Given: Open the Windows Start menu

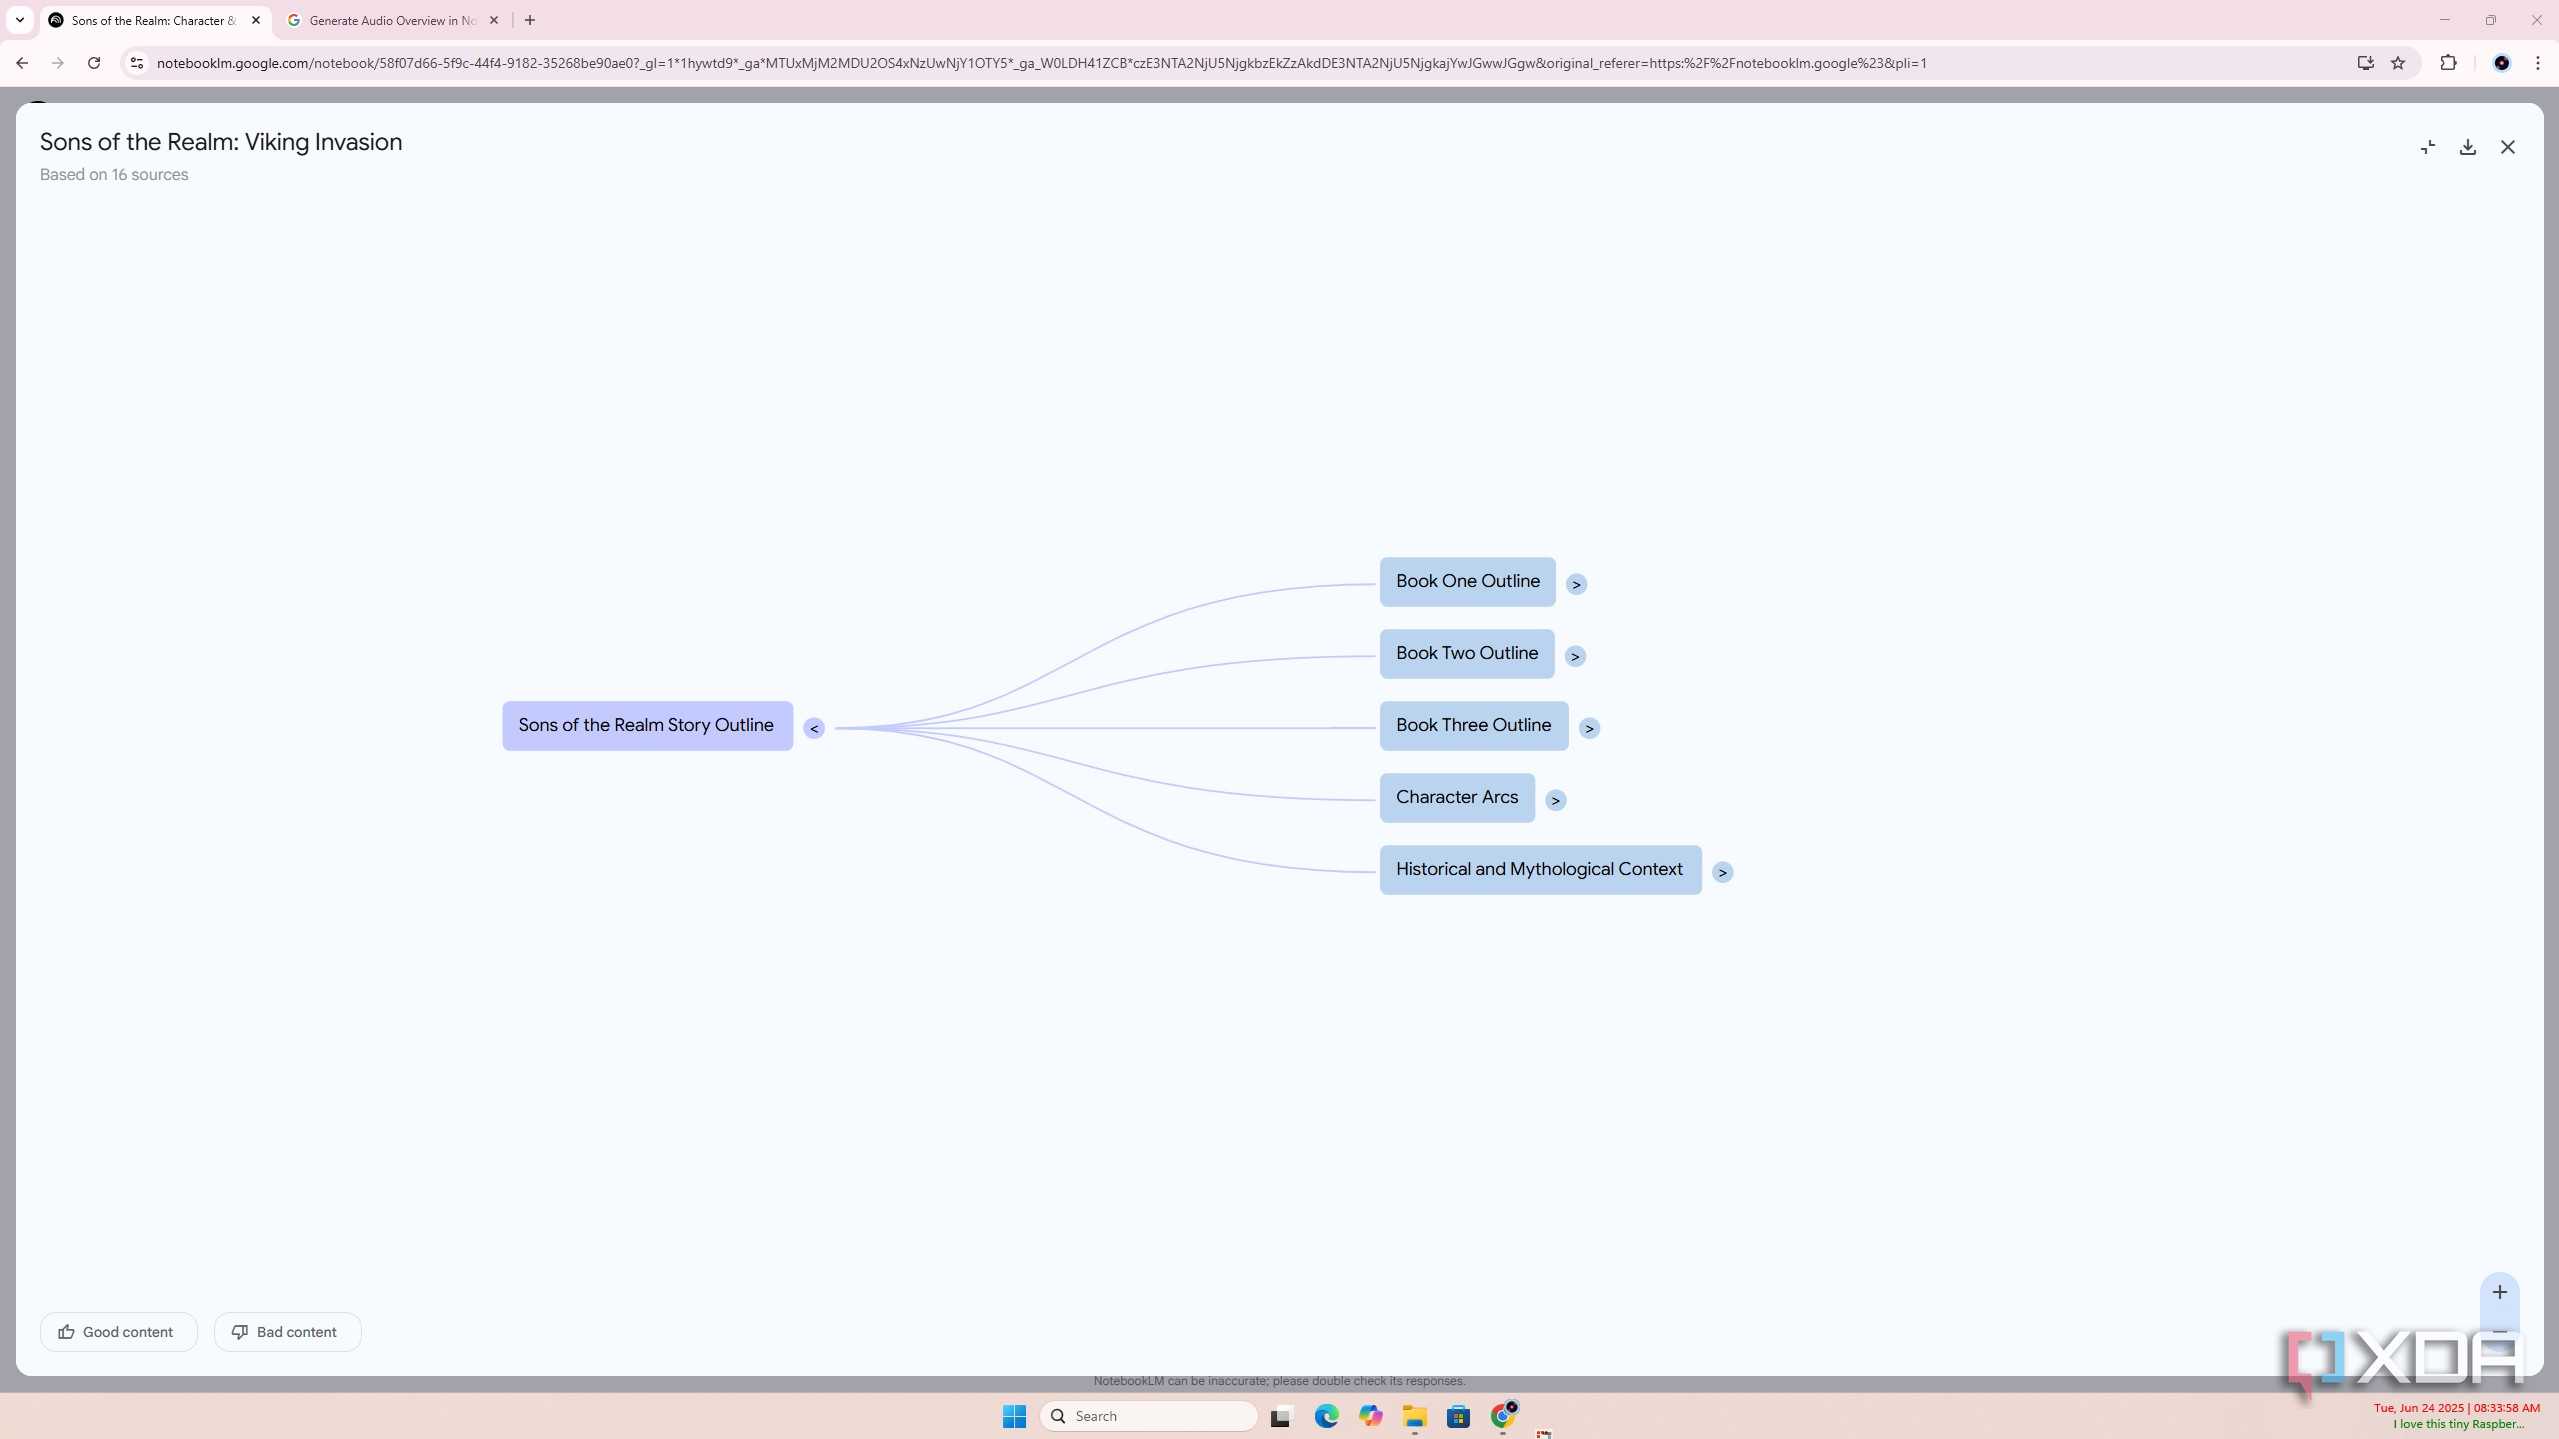Looking at the screenshot, I should click(1014, 1416).
